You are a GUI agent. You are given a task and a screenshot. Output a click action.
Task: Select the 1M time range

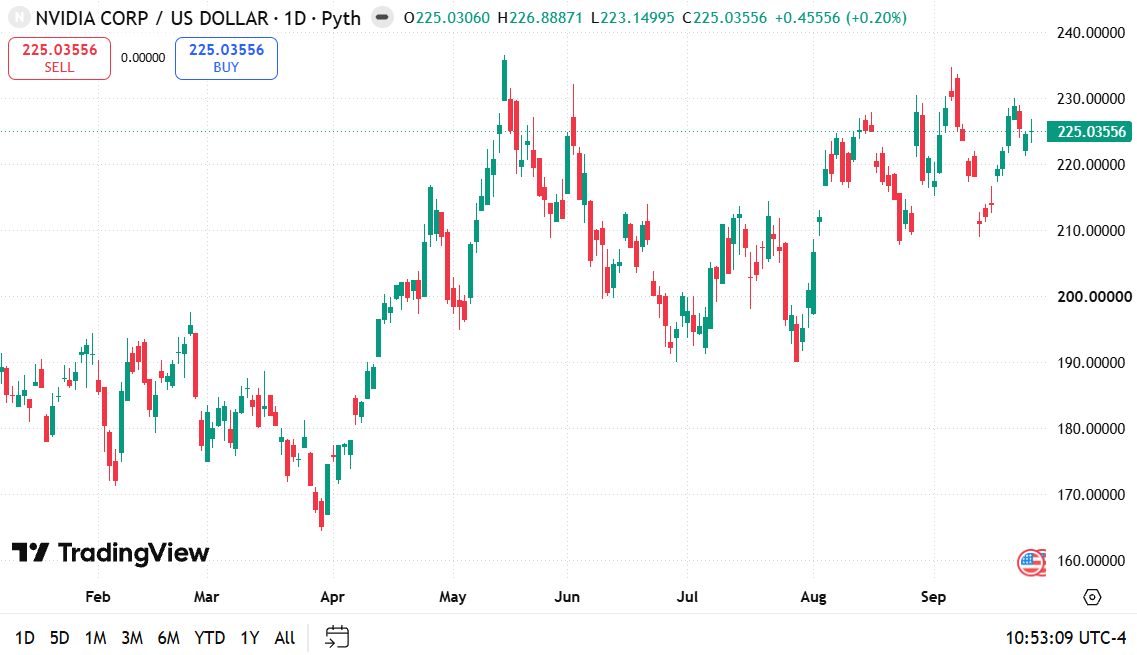(x=95, y=638)
